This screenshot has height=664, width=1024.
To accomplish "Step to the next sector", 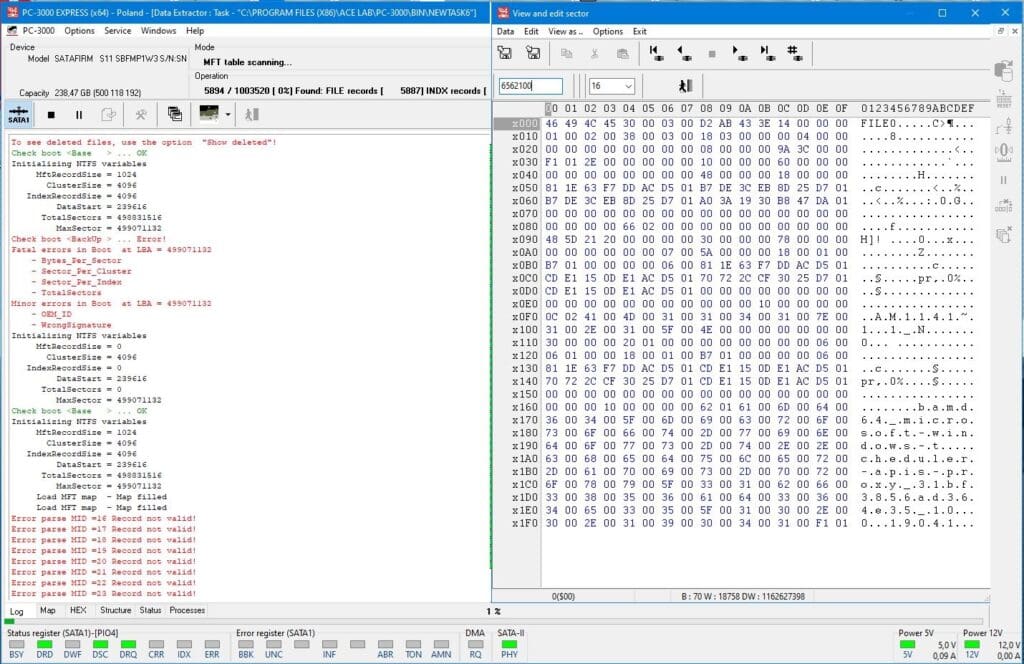I will (x=738, y=53).
